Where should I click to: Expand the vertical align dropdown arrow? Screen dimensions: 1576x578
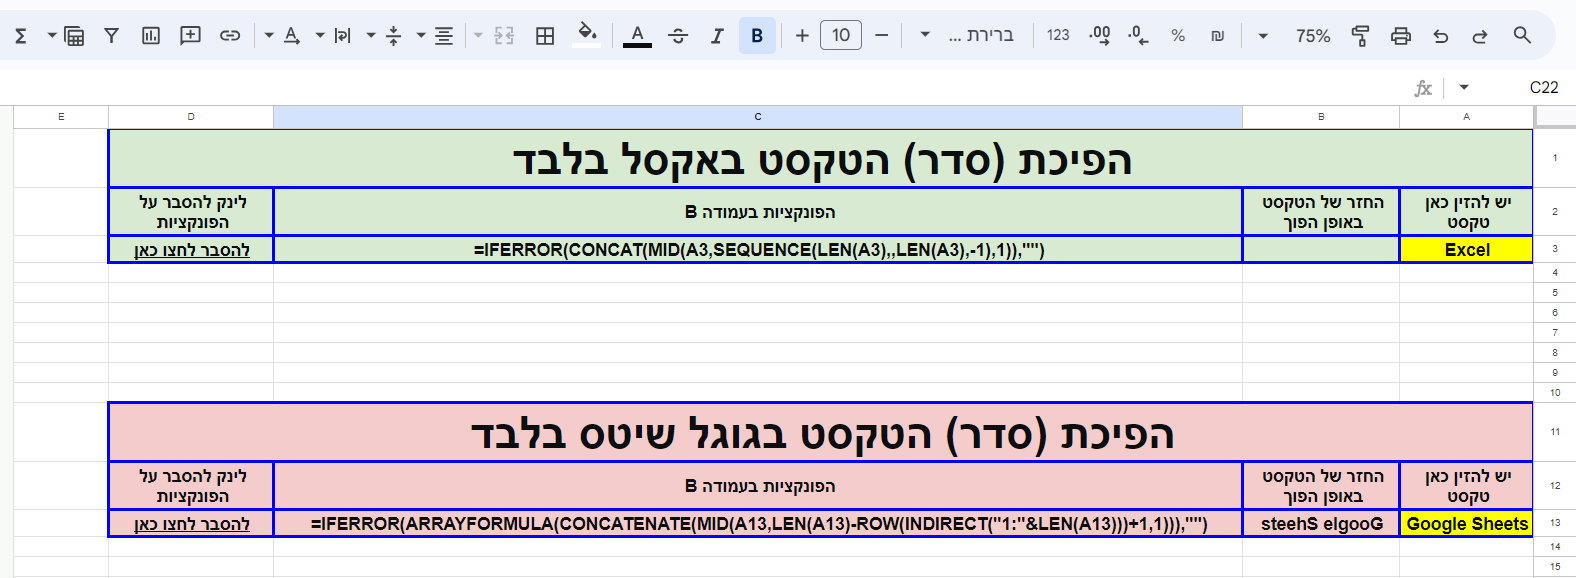pyautogui.click(x=371, y=36)
